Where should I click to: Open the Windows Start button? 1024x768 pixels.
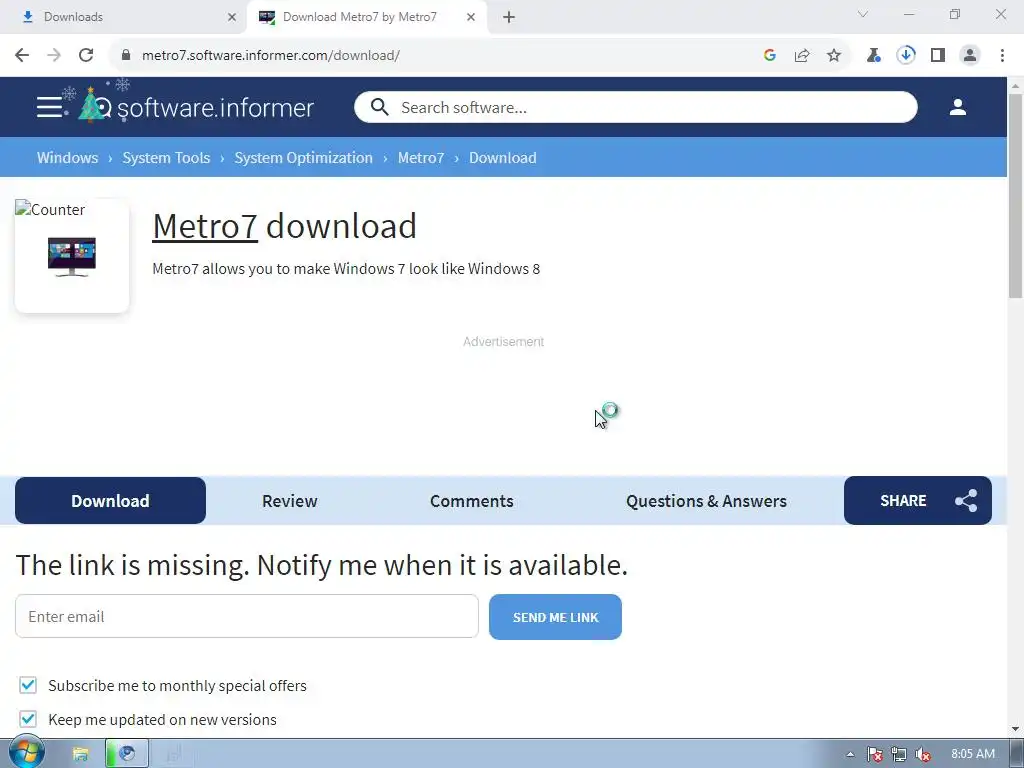click(x=26, y=754)
